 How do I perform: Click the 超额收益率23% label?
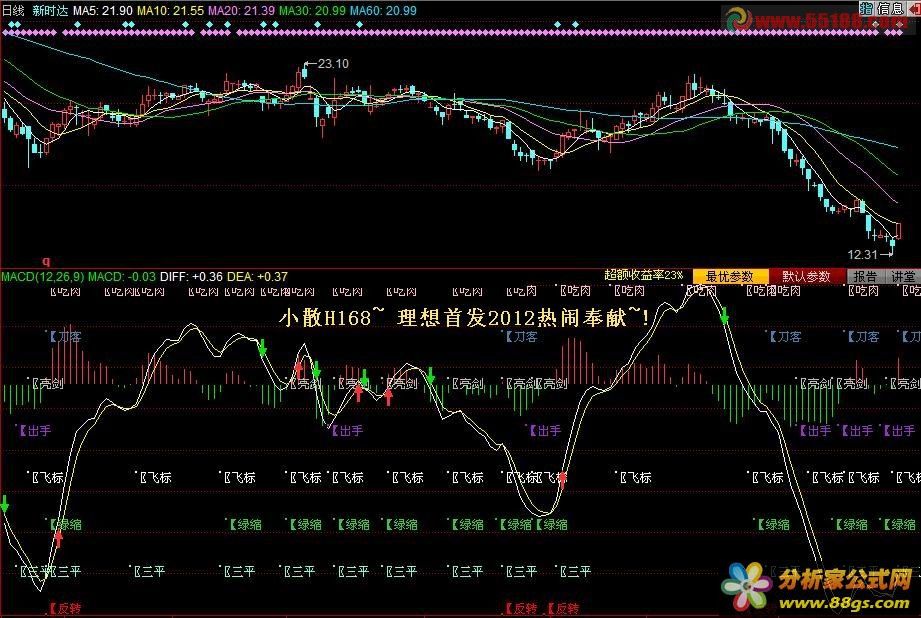644,275
